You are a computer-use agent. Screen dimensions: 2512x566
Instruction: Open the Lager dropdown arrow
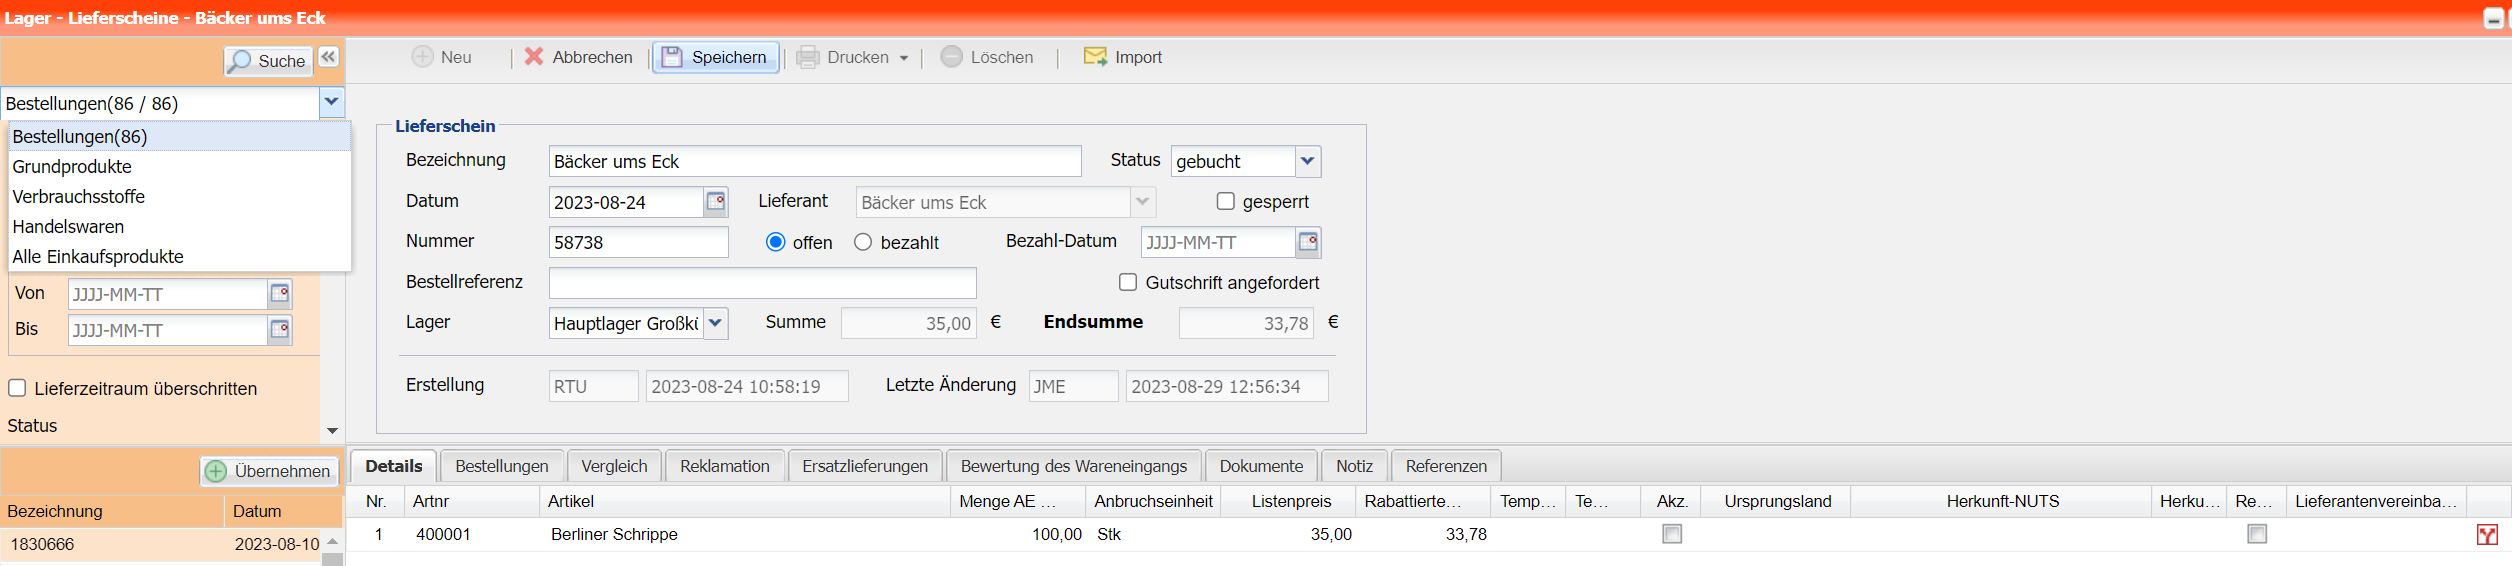pos(715,323)
